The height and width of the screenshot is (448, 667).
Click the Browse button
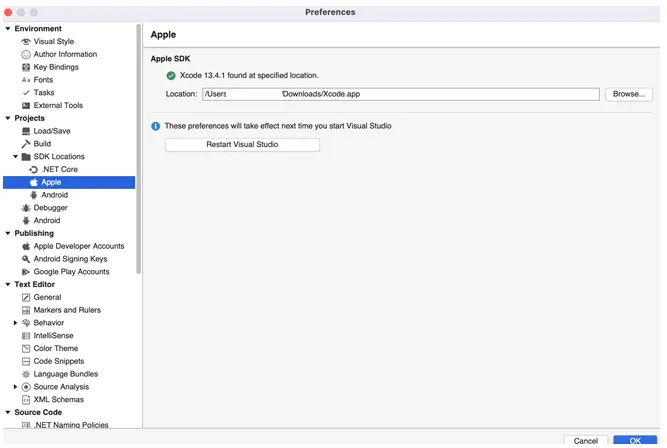click(628, 94)
